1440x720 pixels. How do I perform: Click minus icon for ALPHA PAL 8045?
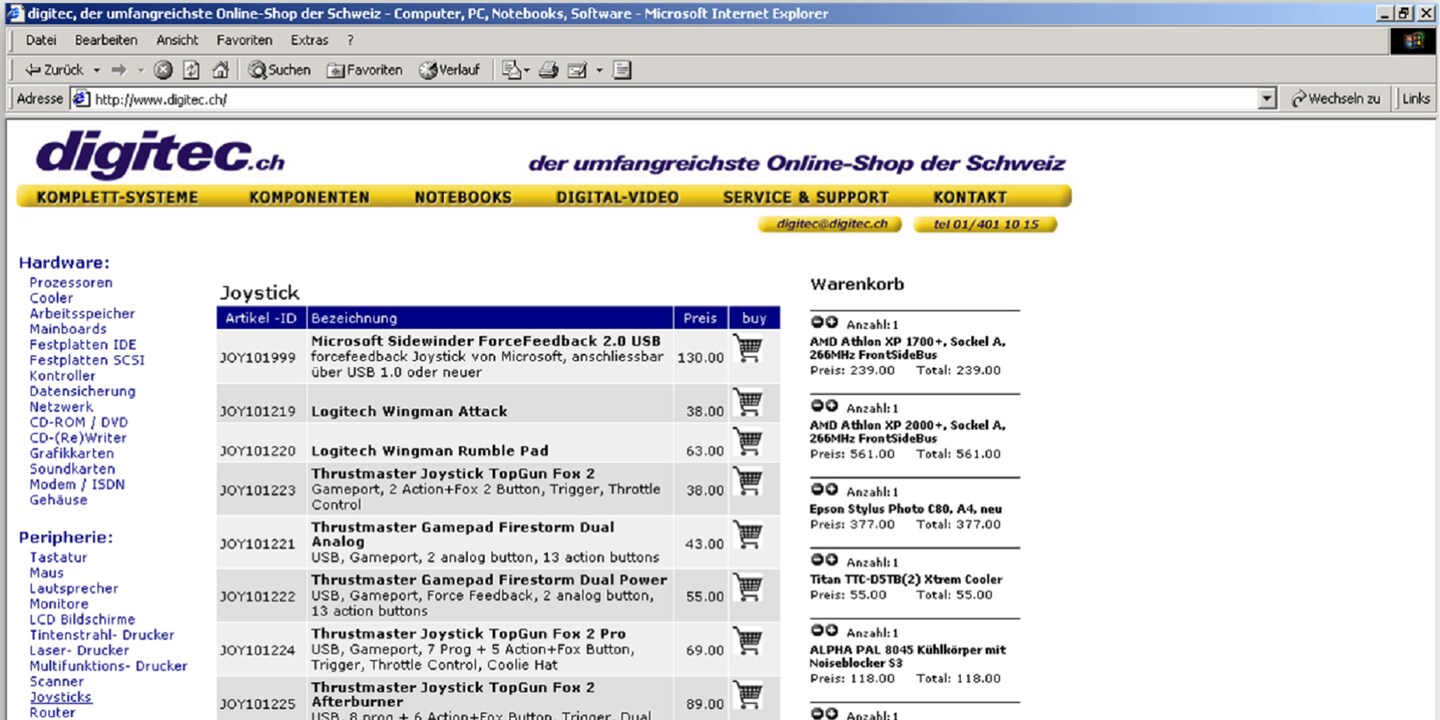point(817,631)
